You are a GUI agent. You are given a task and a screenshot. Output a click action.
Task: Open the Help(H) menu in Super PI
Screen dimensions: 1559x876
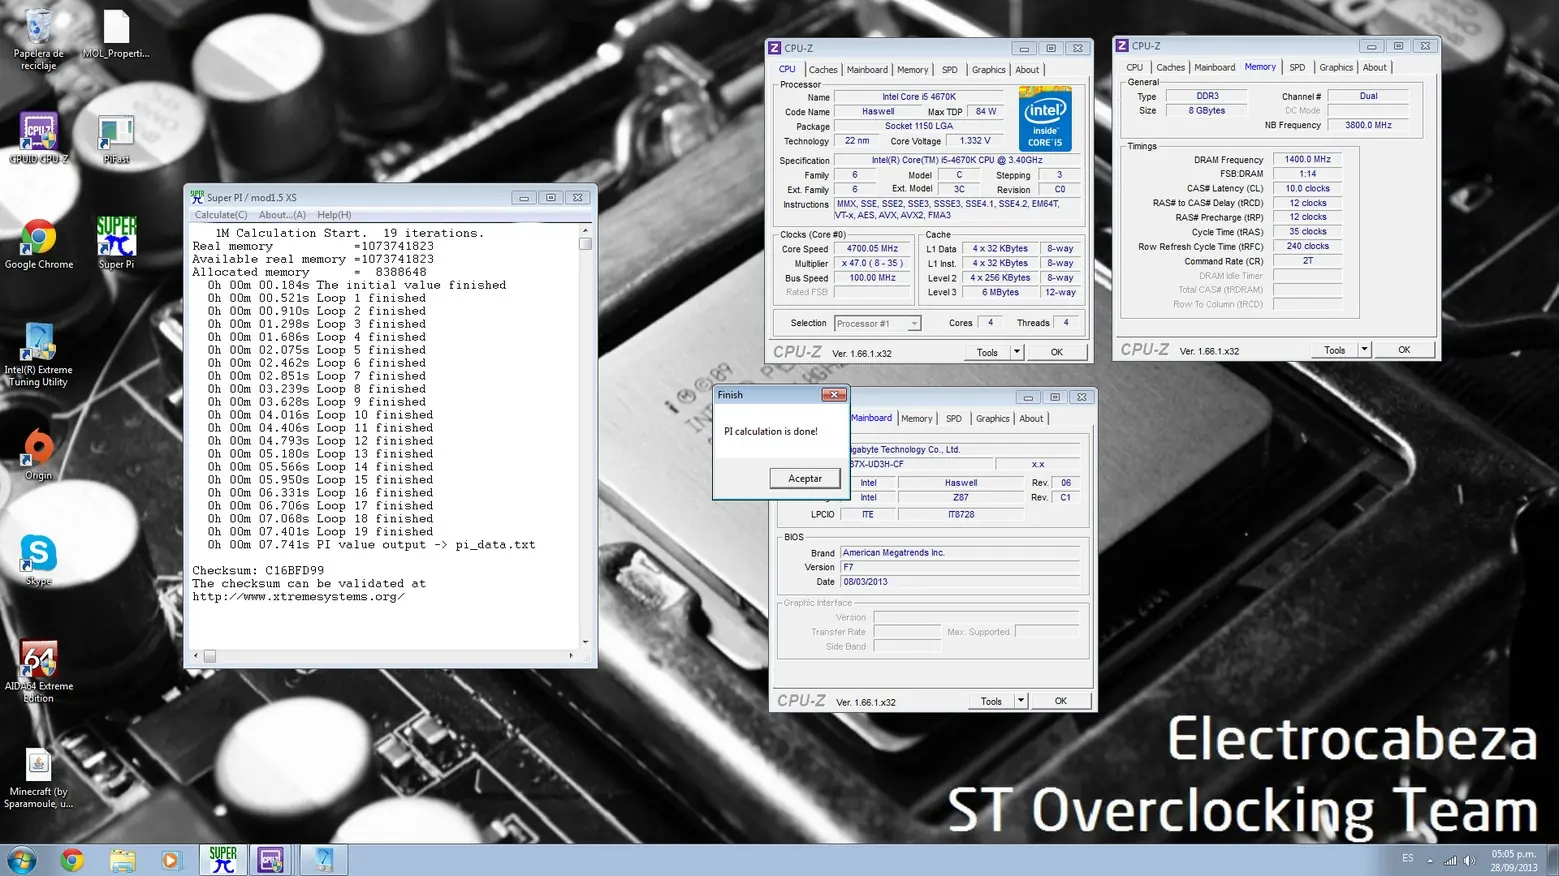click(334, 215)
